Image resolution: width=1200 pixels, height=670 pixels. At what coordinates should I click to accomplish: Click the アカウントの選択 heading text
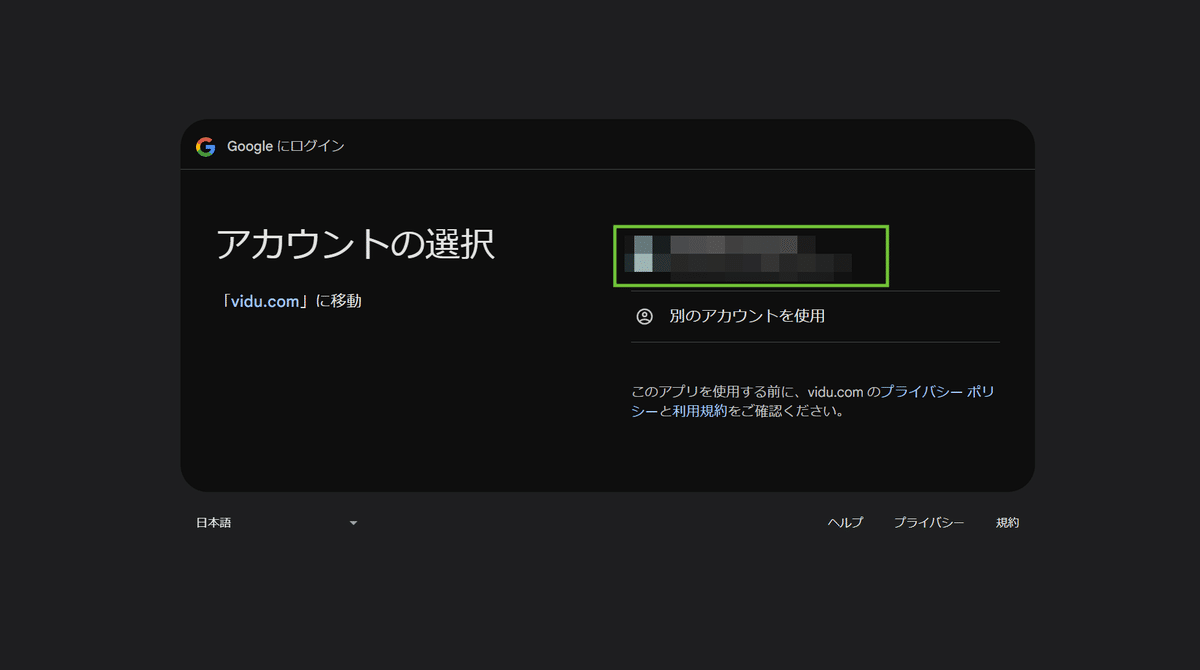click(x=355, y=244)
